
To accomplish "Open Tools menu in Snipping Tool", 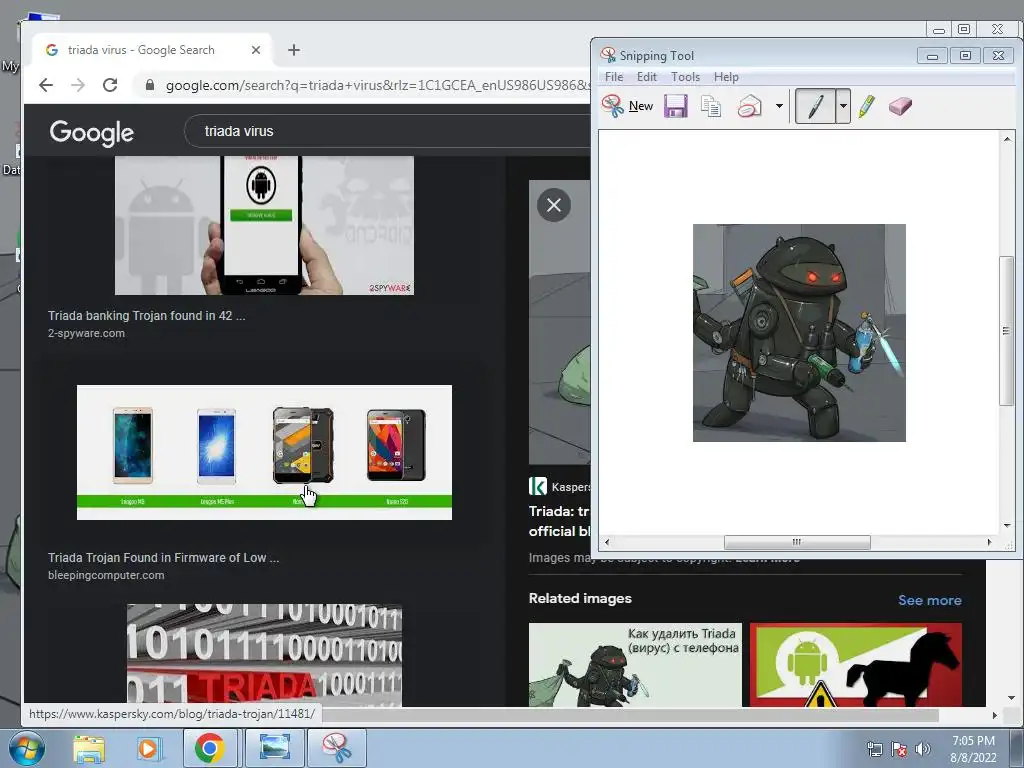I will pyautogui.click(x=685, y=77).
